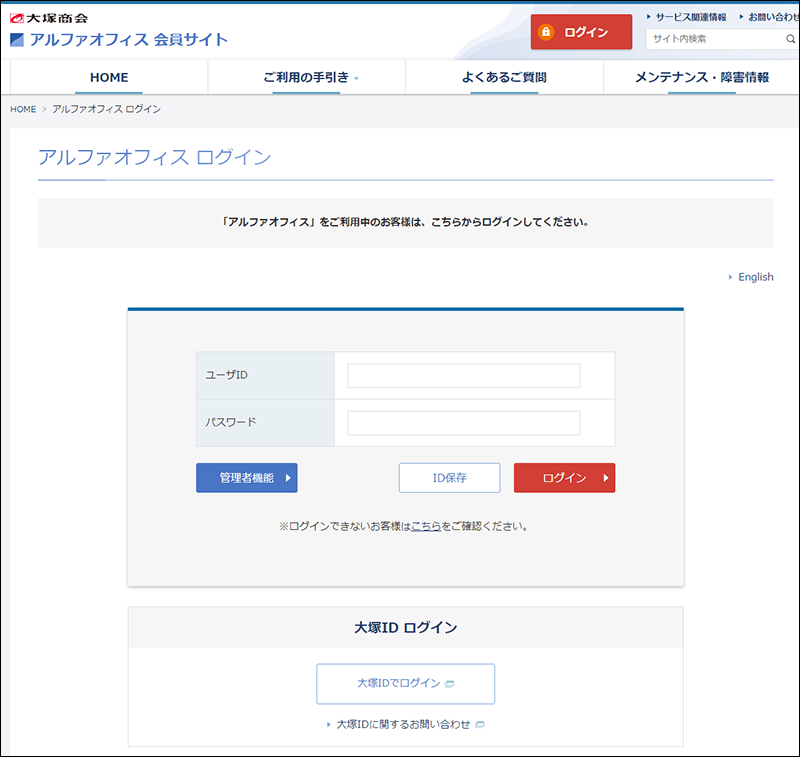This screenshot has height=757, width=800.
Task: Click the Otsuka Shokai logo
Action: coord(50,18)
